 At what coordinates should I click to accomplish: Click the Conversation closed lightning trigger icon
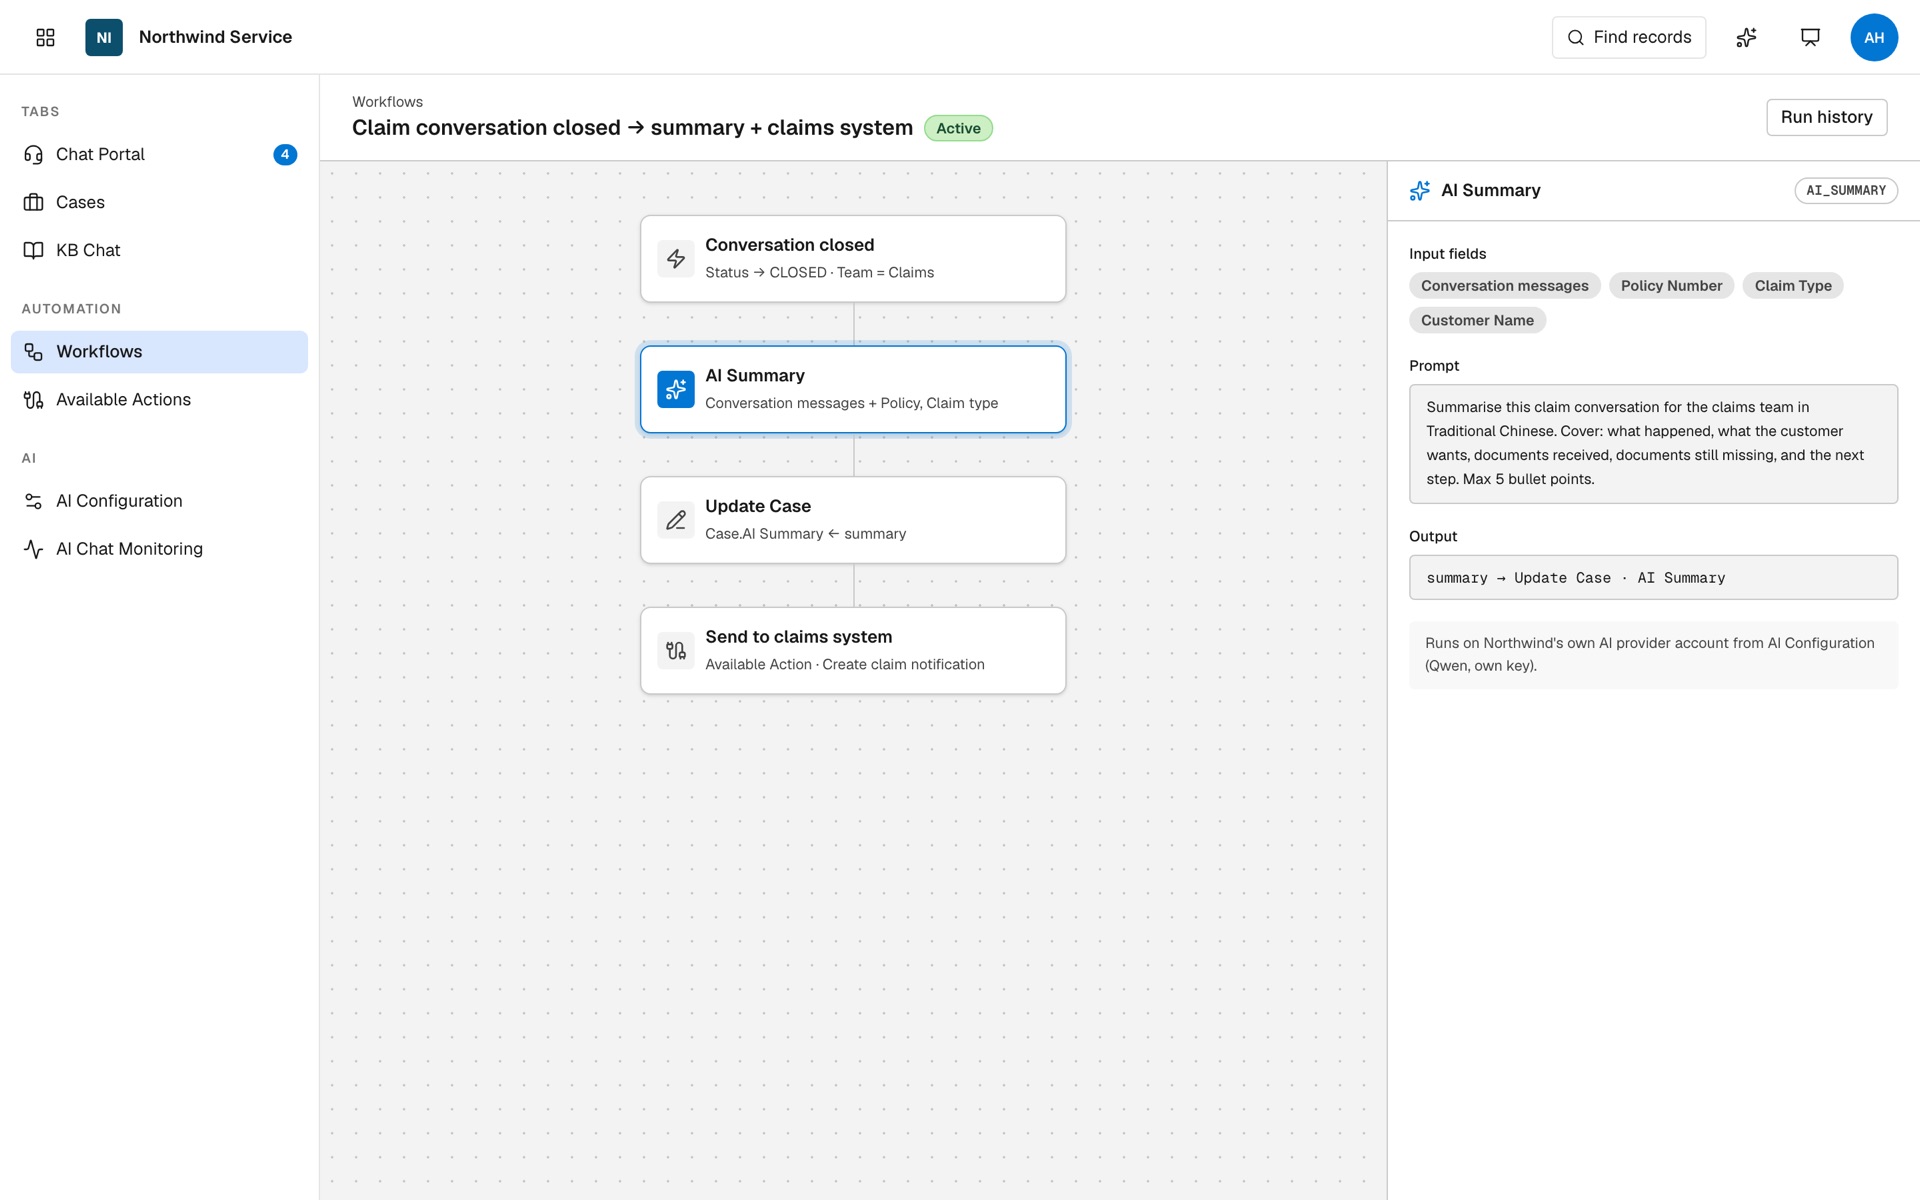[x=676, y=259]
